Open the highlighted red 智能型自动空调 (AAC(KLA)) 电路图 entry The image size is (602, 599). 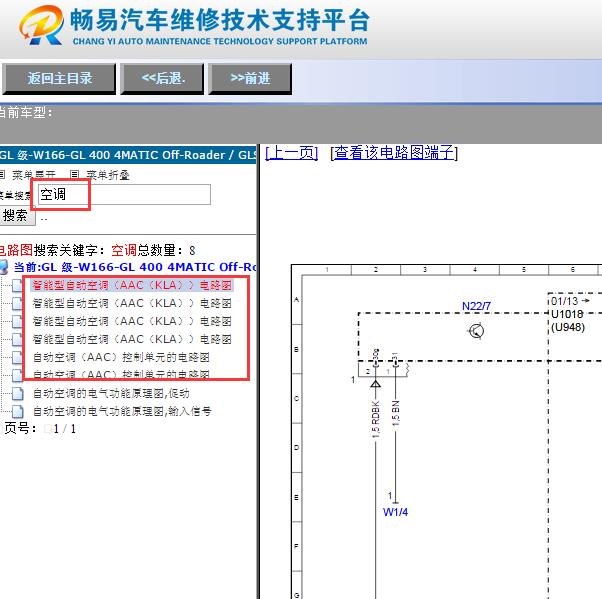coord(132,285)
